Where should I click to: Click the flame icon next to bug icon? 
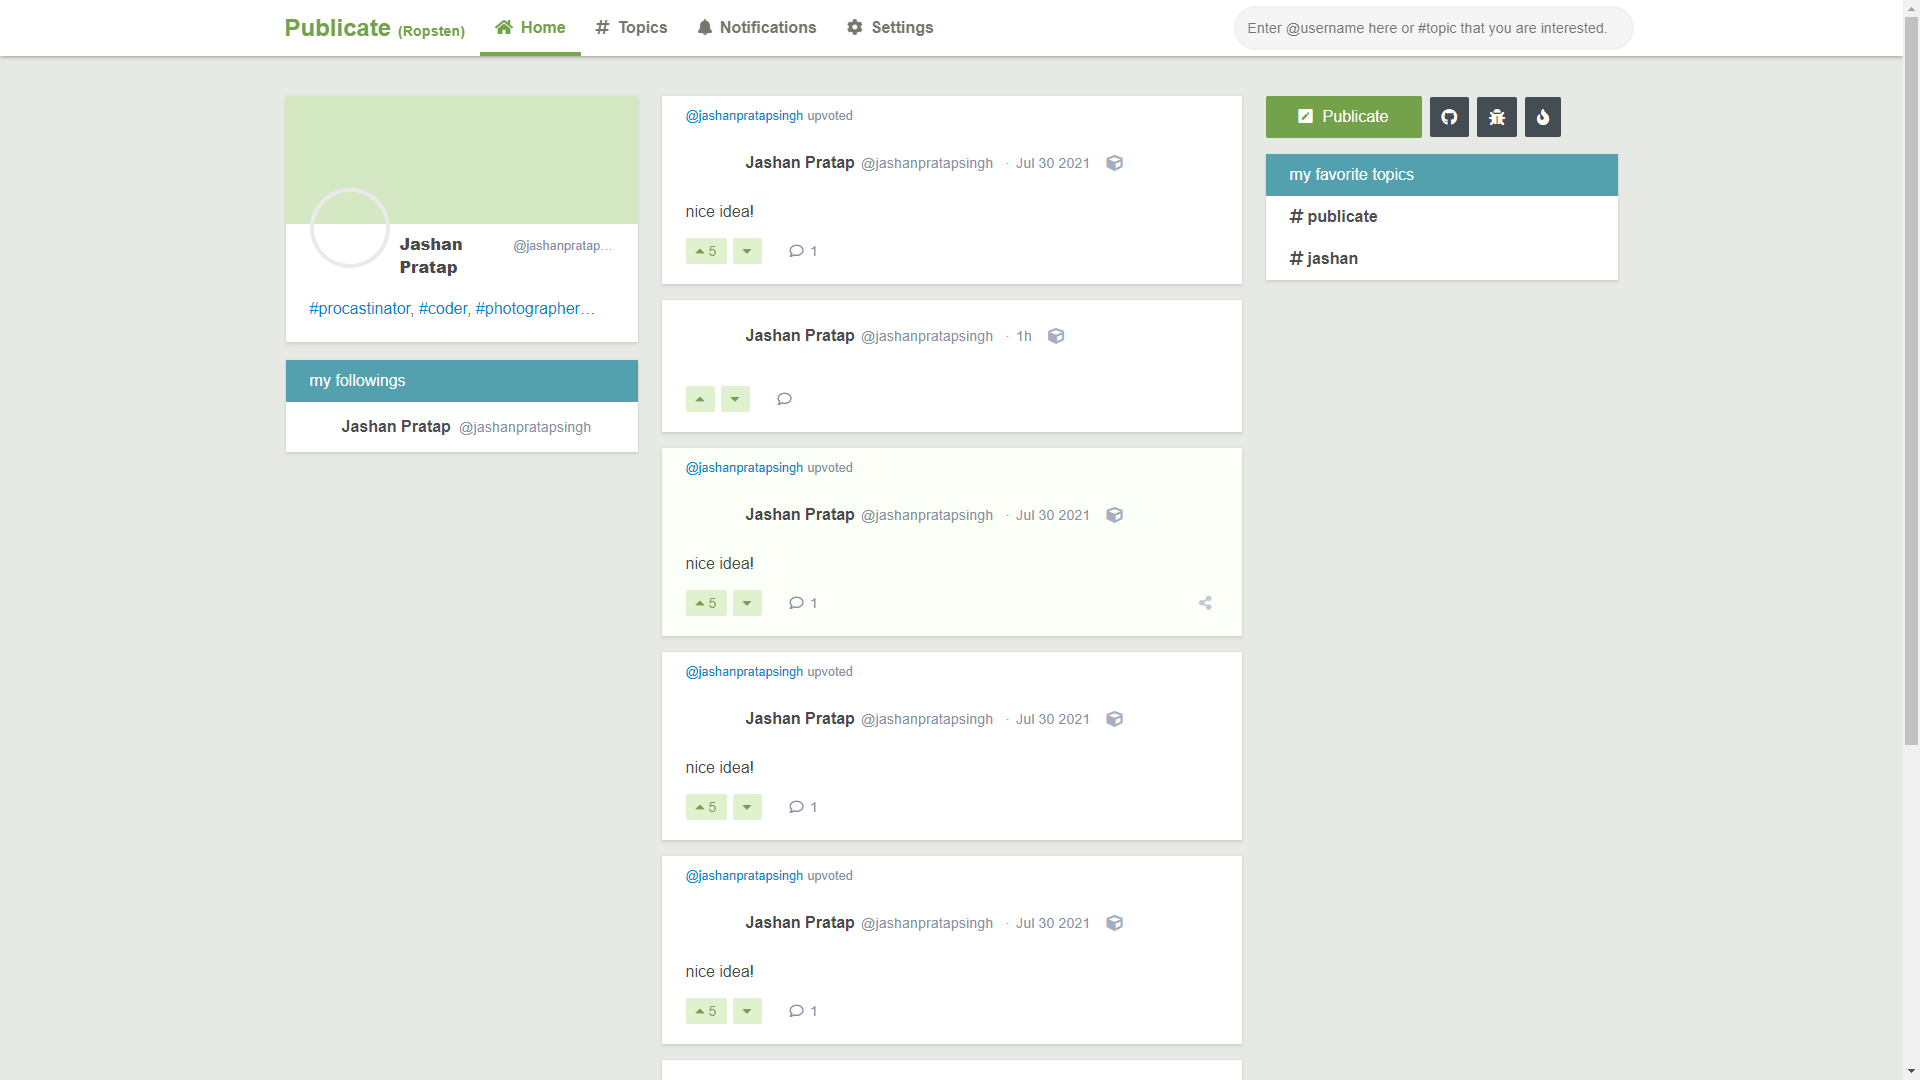(x=1542, y=117)
